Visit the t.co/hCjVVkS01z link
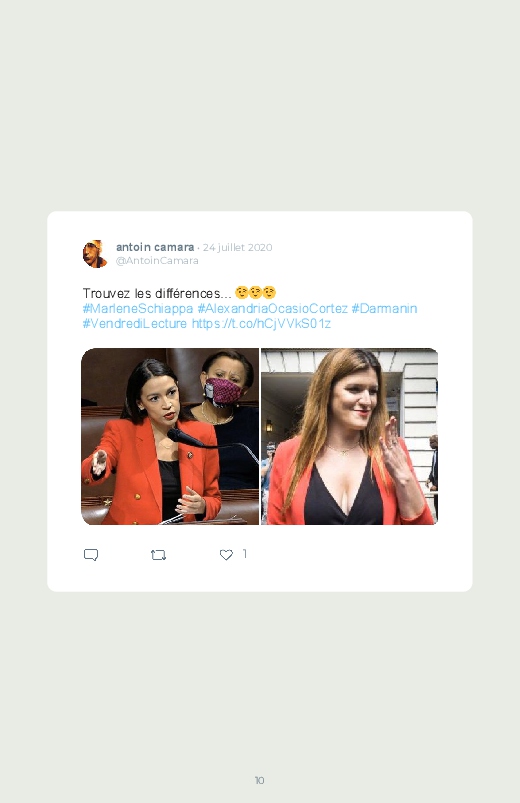Image resolution: width=520 pixels, height=803 pixels. pyautogui.click(x=261, y=324)
